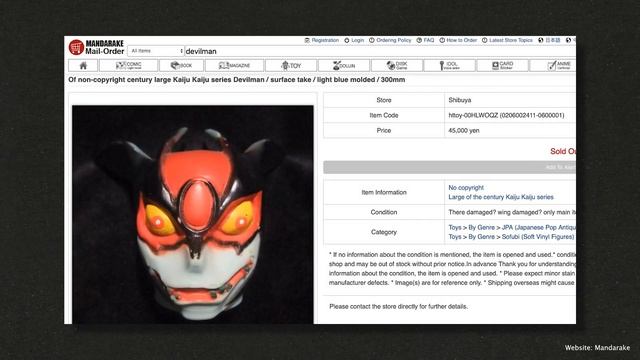This screenshot has height=360, width=640.
Task: Open the Anime category tab
Action: pos(553,65)
